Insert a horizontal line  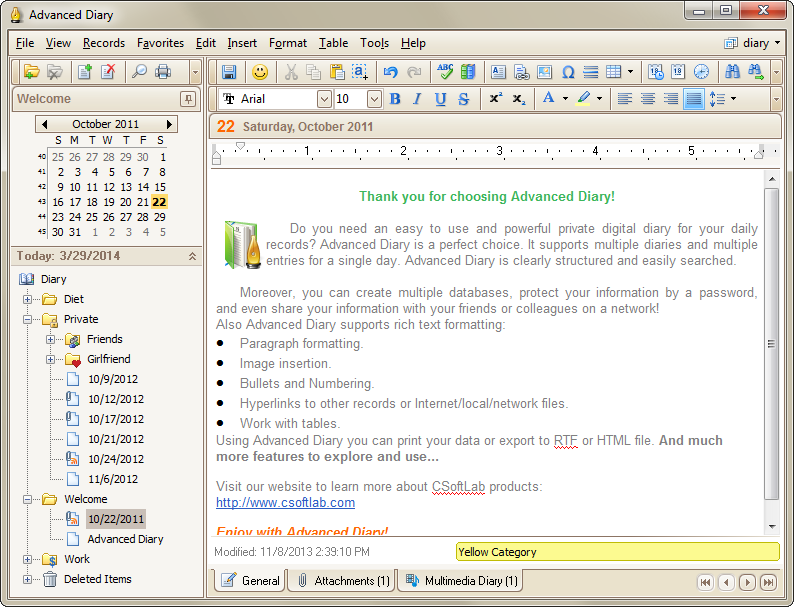point(590,72)
